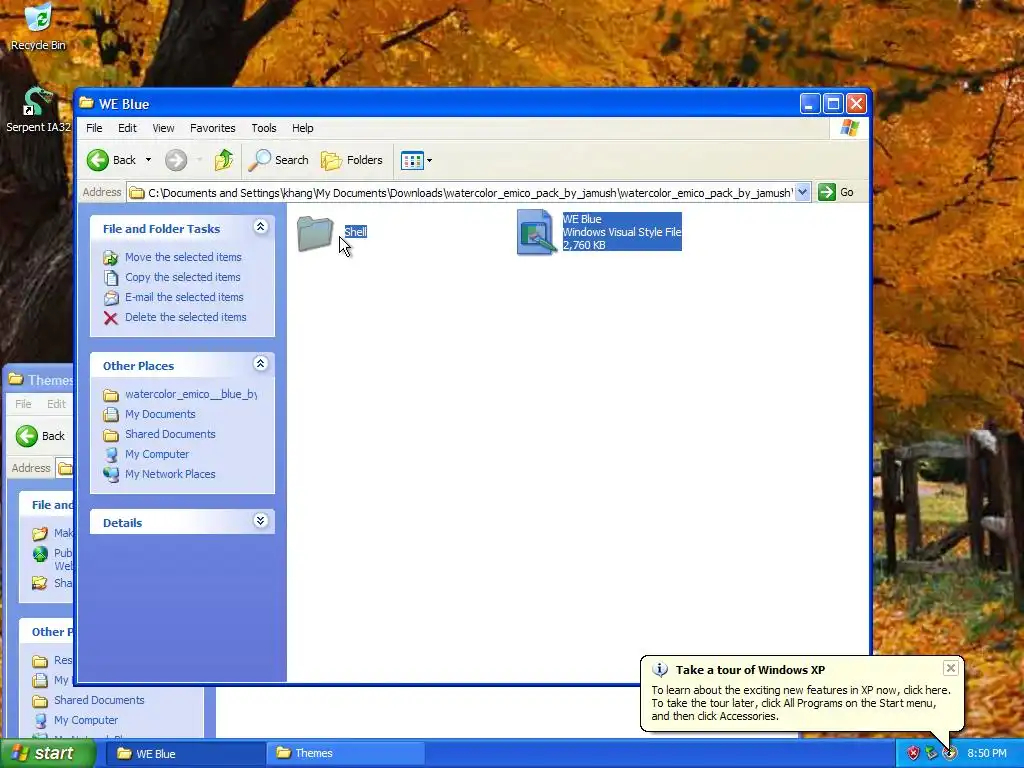
Task: Click the Move selected items icon
Action: click(111, 258)
